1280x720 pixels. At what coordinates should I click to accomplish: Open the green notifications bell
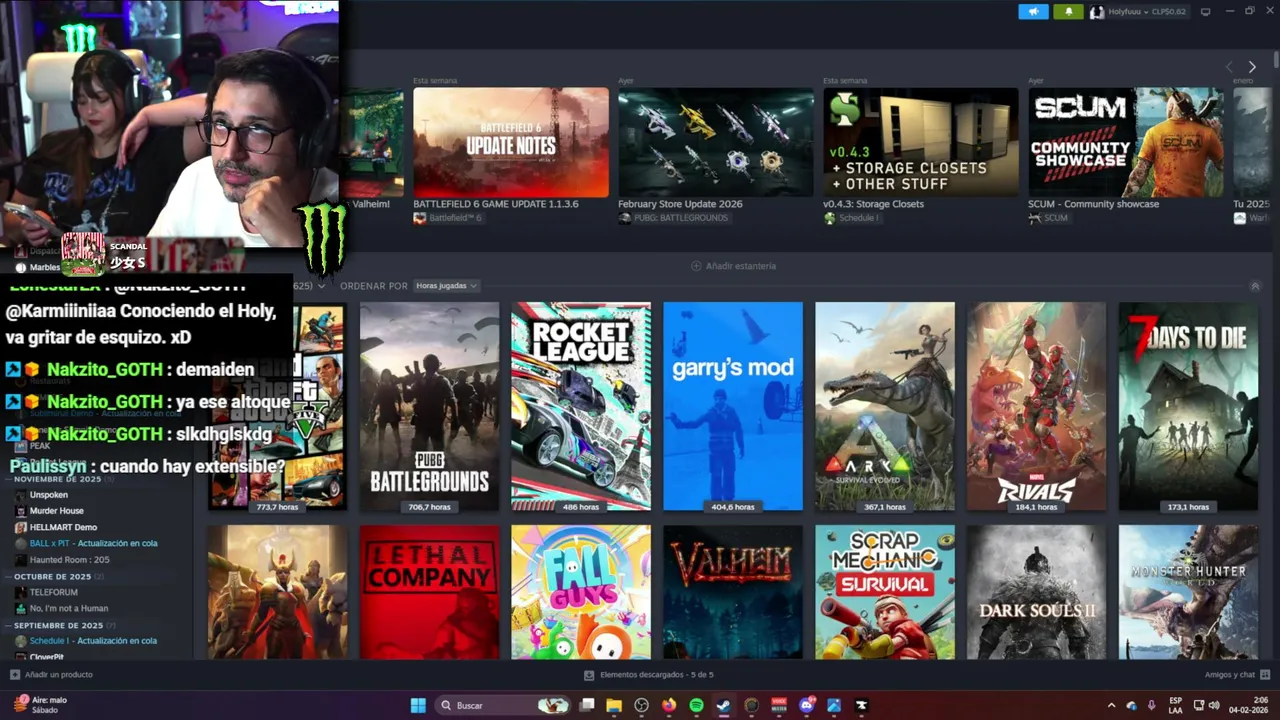click(x=1068, y=12)
